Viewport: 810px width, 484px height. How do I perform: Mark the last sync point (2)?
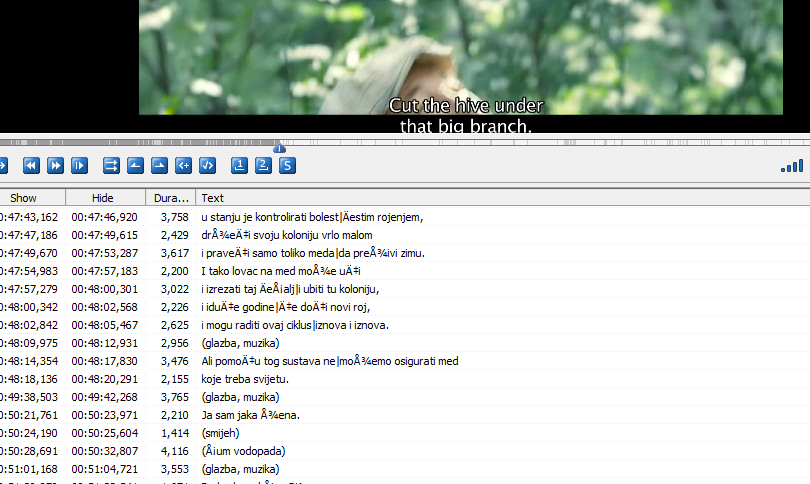point(263,166)
